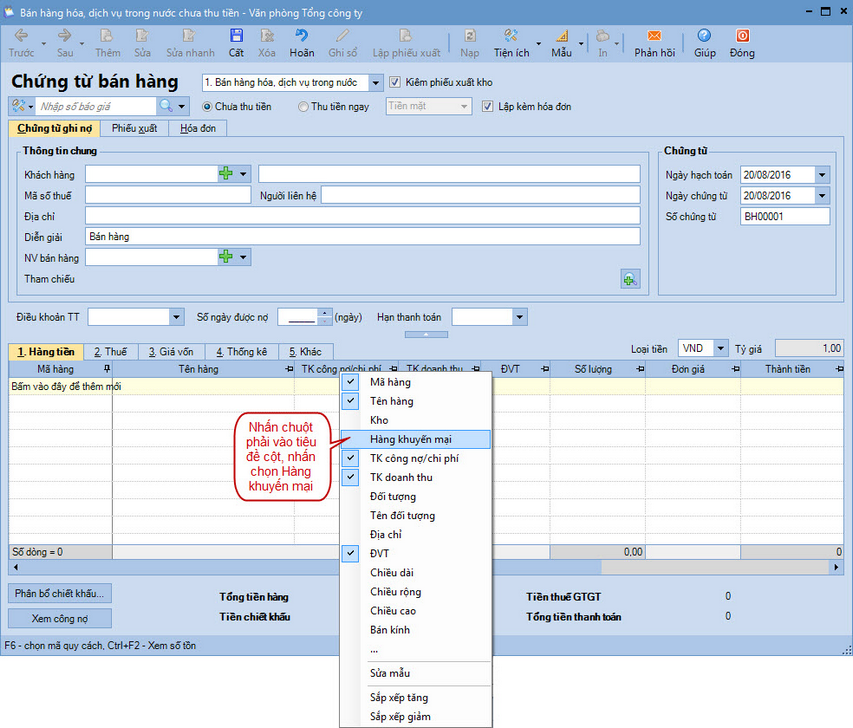Uncheck Mã hàng in column menu

(351, 382)
